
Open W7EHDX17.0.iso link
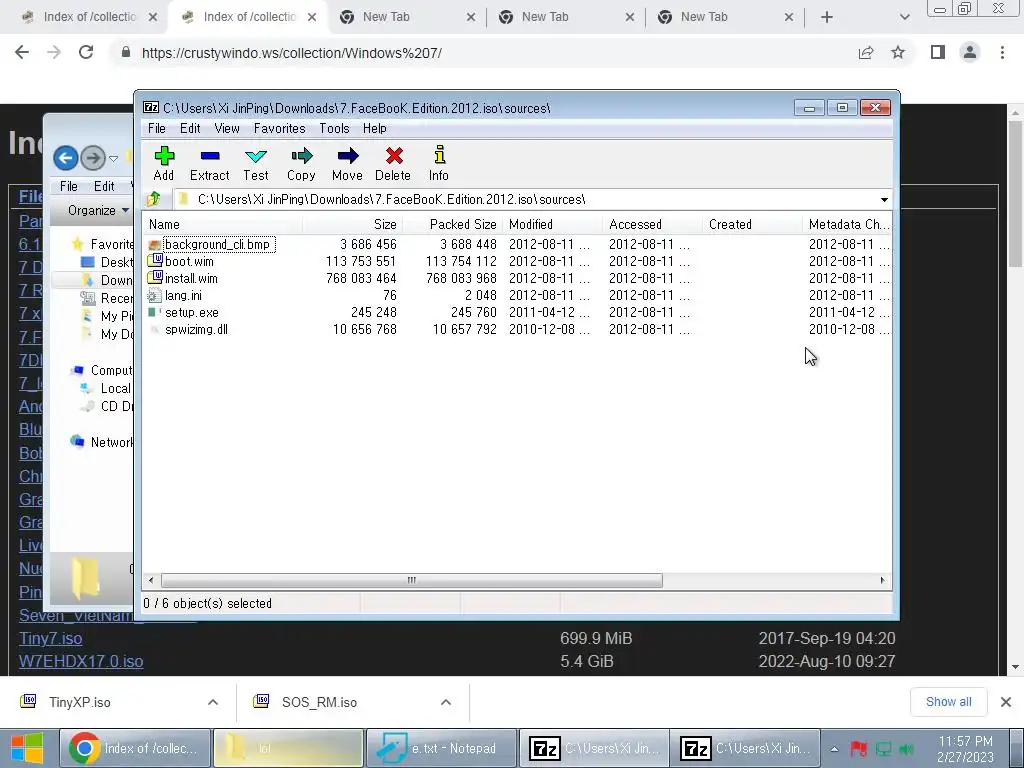coord(81,661)
